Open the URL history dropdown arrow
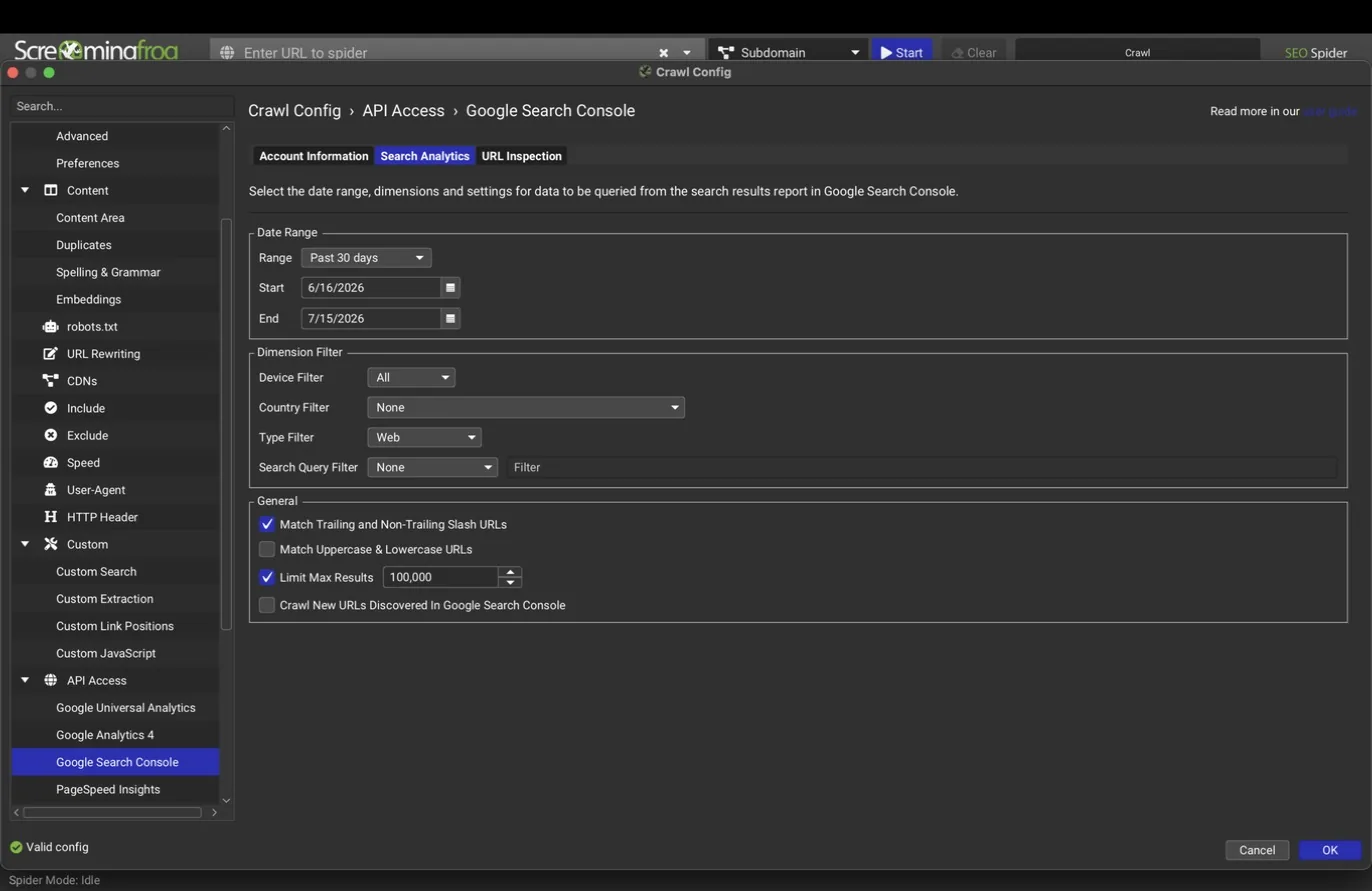The width and height of the screenshot is (1372, 891). click(687, 52)
